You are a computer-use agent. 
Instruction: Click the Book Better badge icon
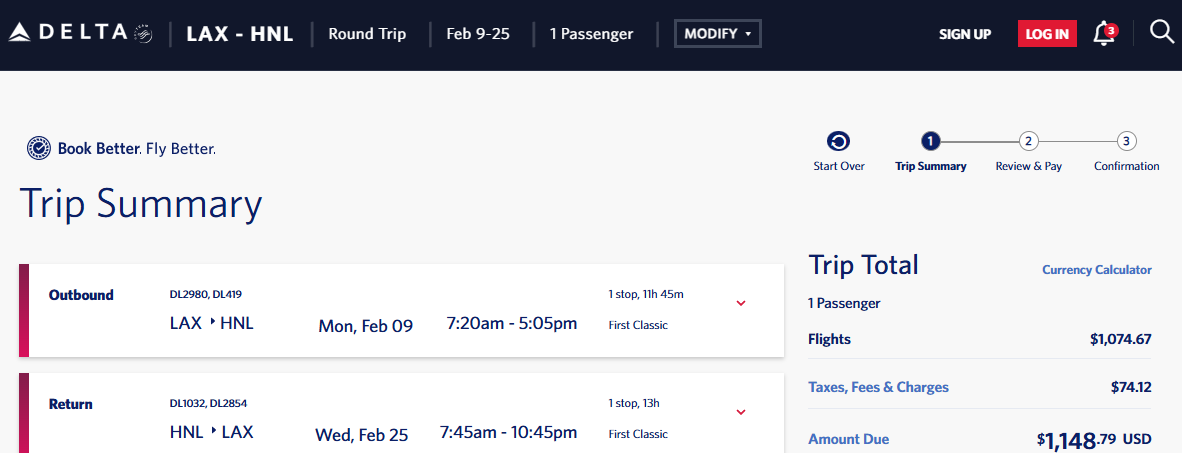(38, 148)
